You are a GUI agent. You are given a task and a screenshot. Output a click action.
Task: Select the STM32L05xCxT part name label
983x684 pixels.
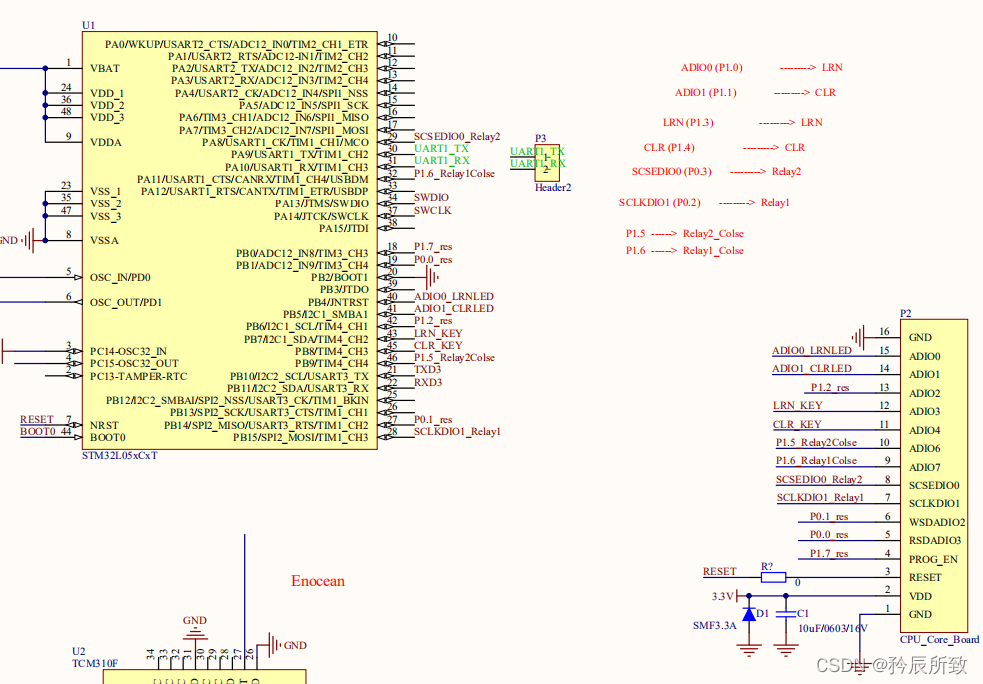[120, 456]
